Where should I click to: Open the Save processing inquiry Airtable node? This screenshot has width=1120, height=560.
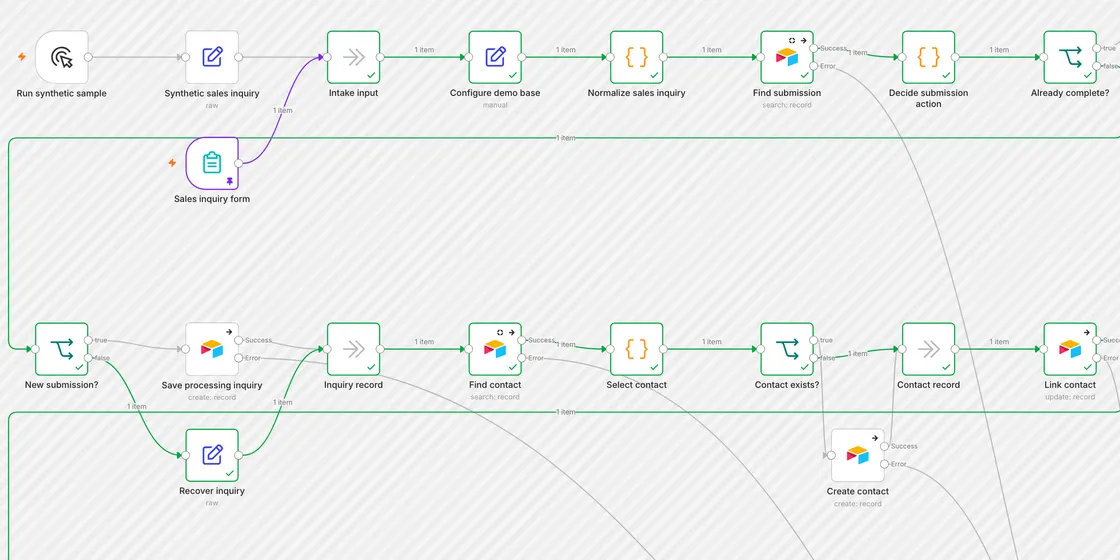click(x=212, y=349)
